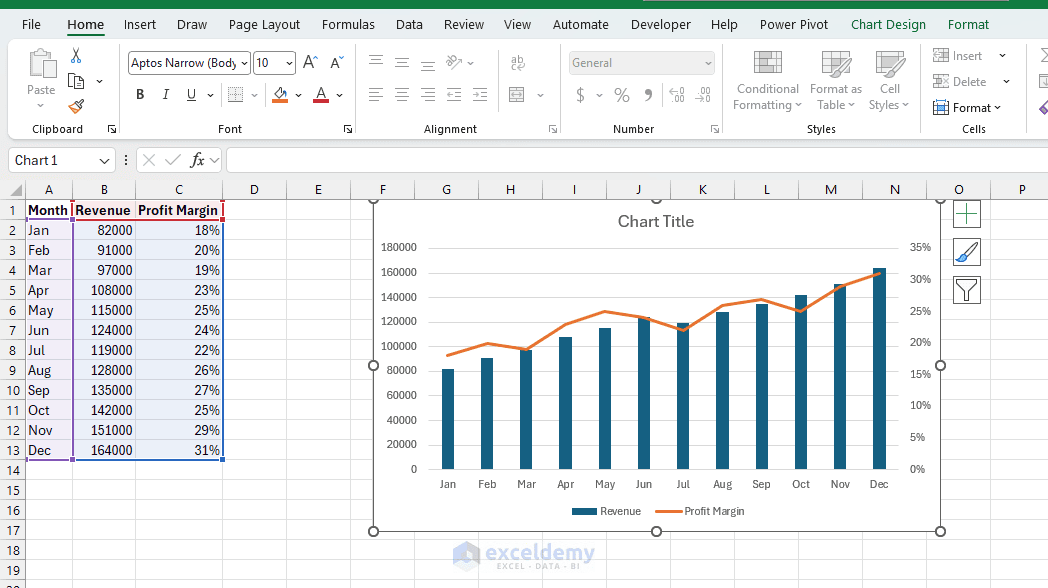Open the General number format dropdown

[708, 63]
